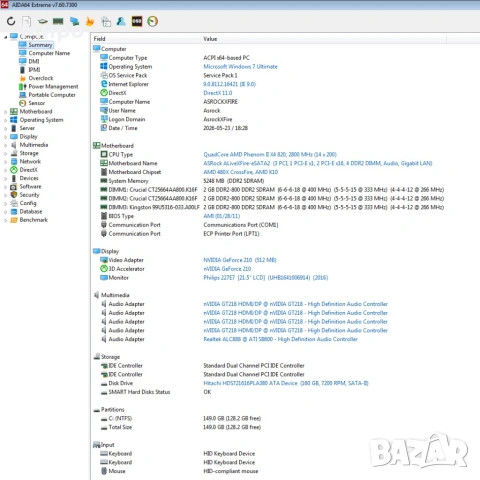
Task: Open the Microsoft Windows 7 Ultimate link
Action: click(240, 67)
